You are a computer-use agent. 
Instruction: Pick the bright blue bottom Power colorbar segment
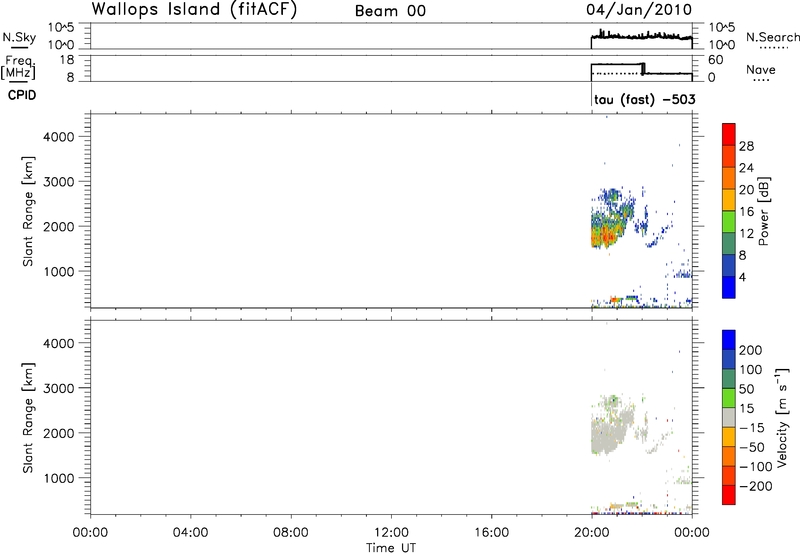(x=729, y=287)
